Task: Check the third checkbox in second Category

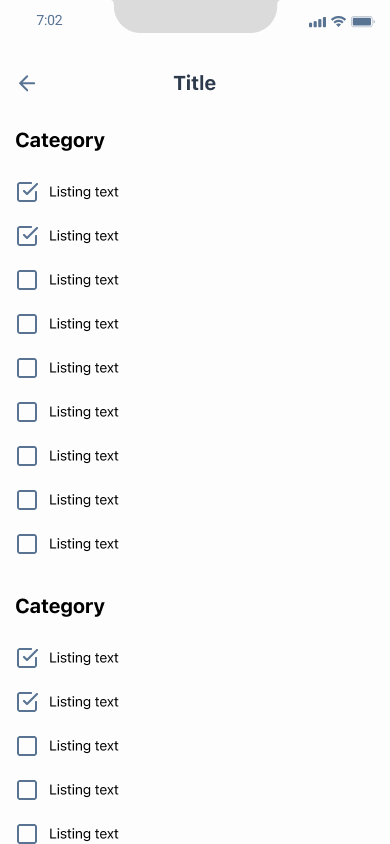Action: pyautogui.click(x=27, y=747)
